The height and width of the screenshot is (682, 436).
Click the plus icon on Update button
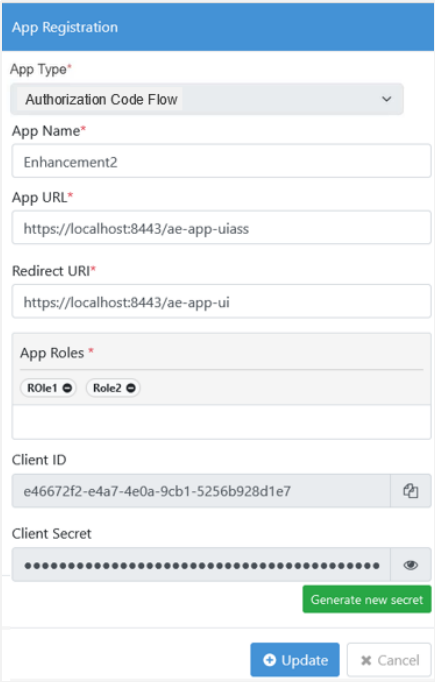[x=270, y=660]
